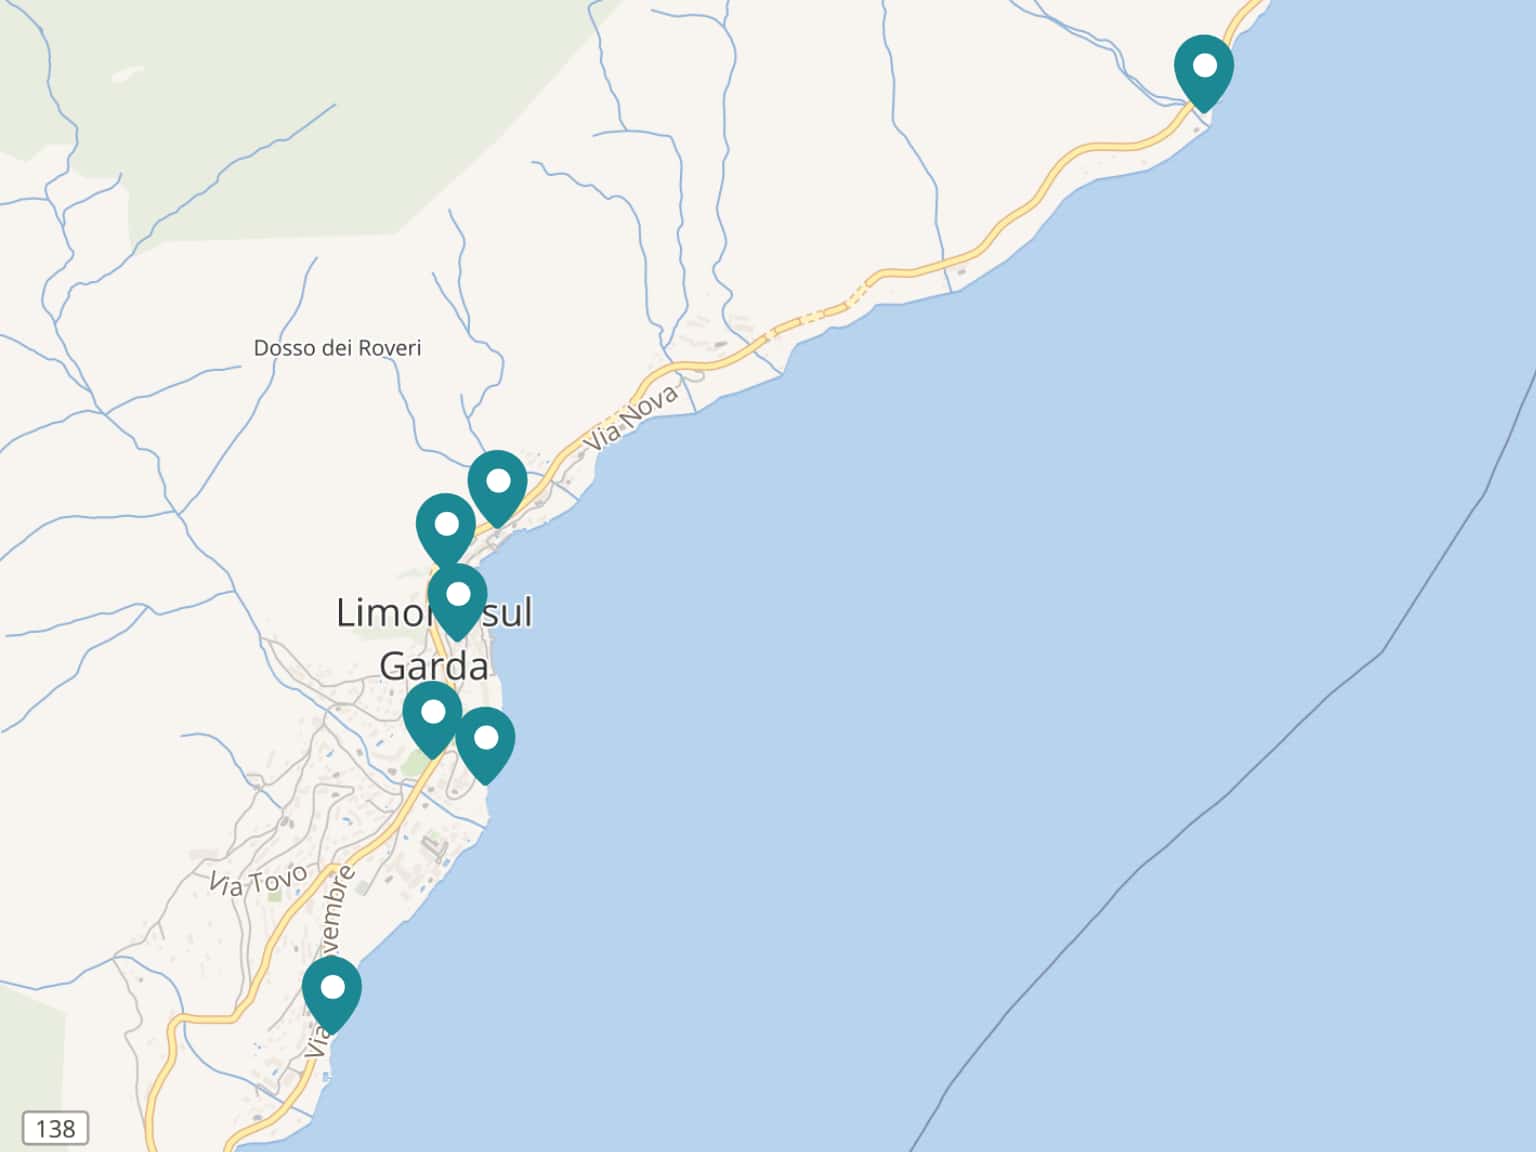This screenshot has width=1536, height=1152.
Task: Select the southernmost pin on Via Novembre
Action: coord(332,994)
